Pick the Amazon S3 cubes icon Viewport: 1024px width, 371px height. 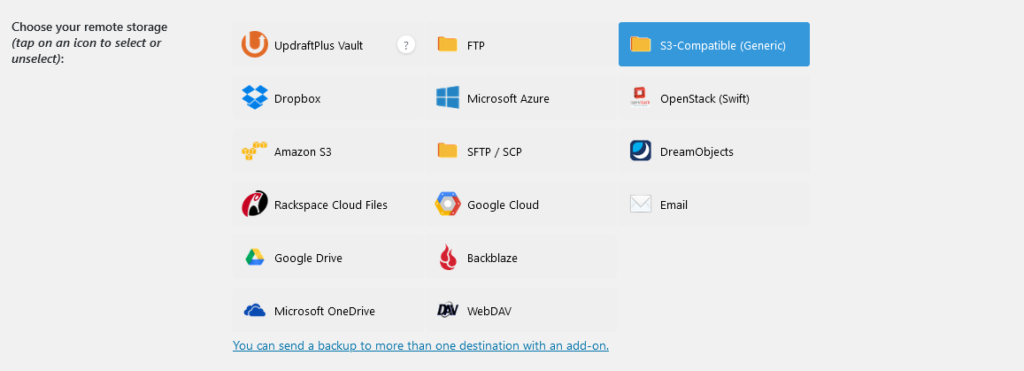255,151
